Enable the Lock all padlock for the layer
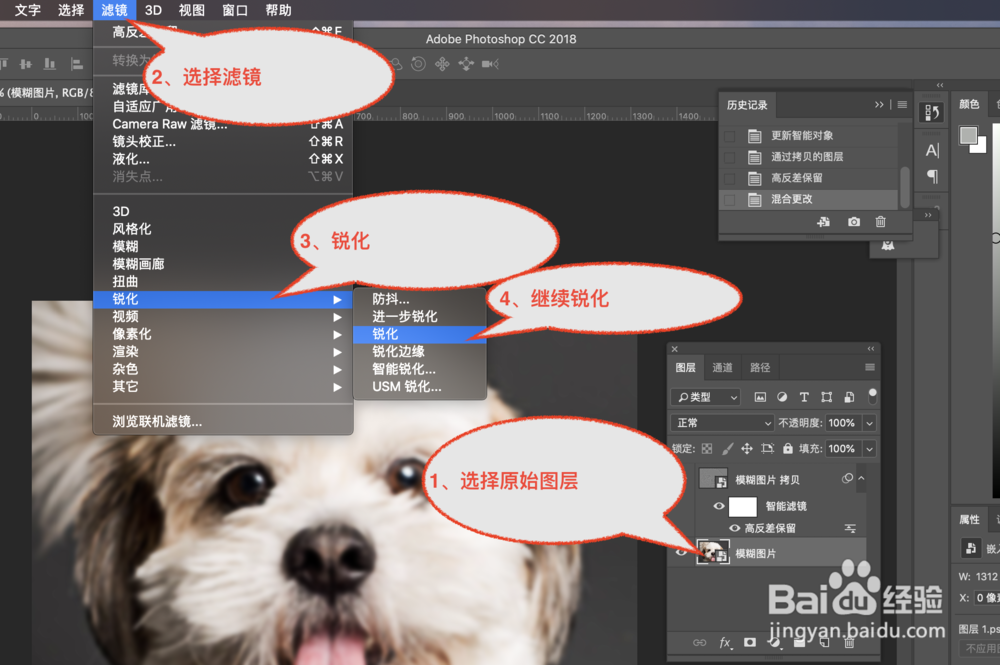 tap(788, 448)
